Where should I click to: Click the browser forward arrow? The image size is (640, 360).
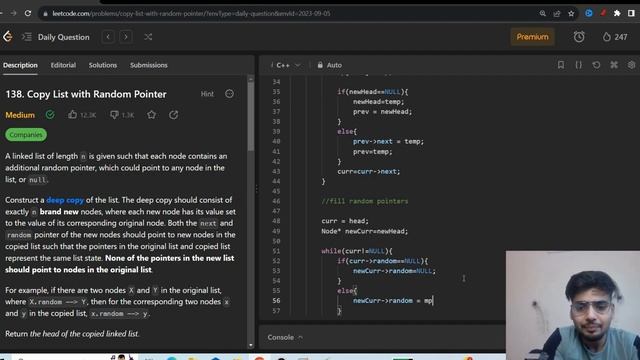point(13,13)
